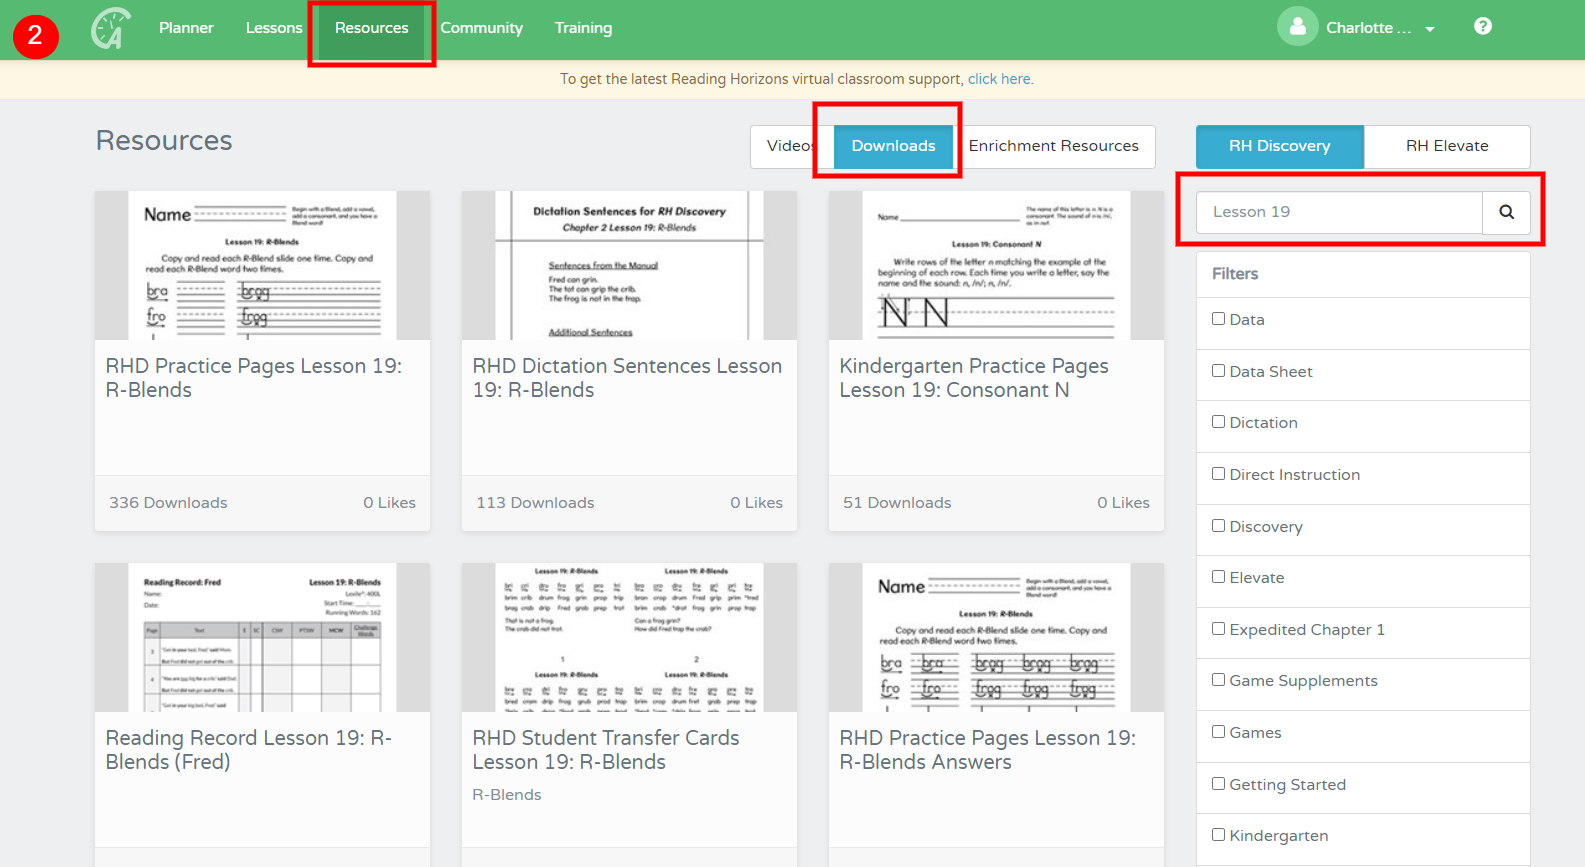Viewport: 1585px width, 867px height.
Task: Open RHD Dictation Sentences Lesson 19 title
Action: pyautogui.click(x=627, y=378)
